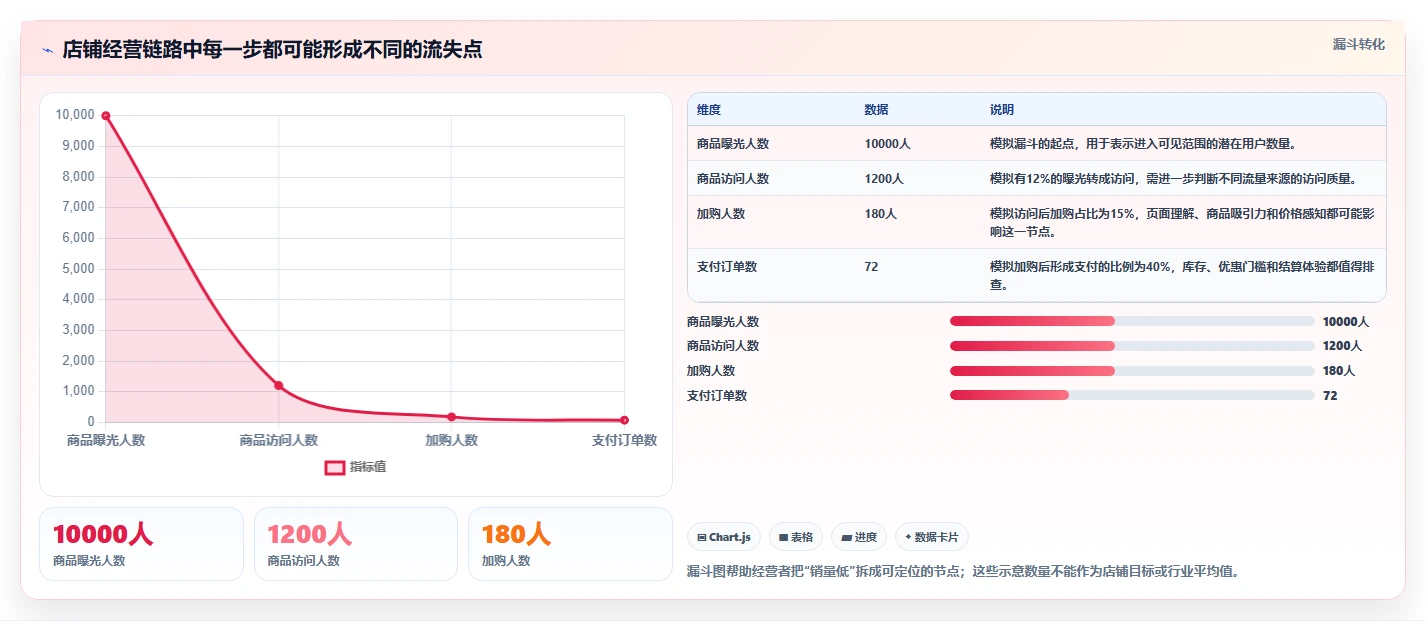Click the 商品访问人数 progress row label
Viewport: 1426px width, 621px height.
point(723,346)
